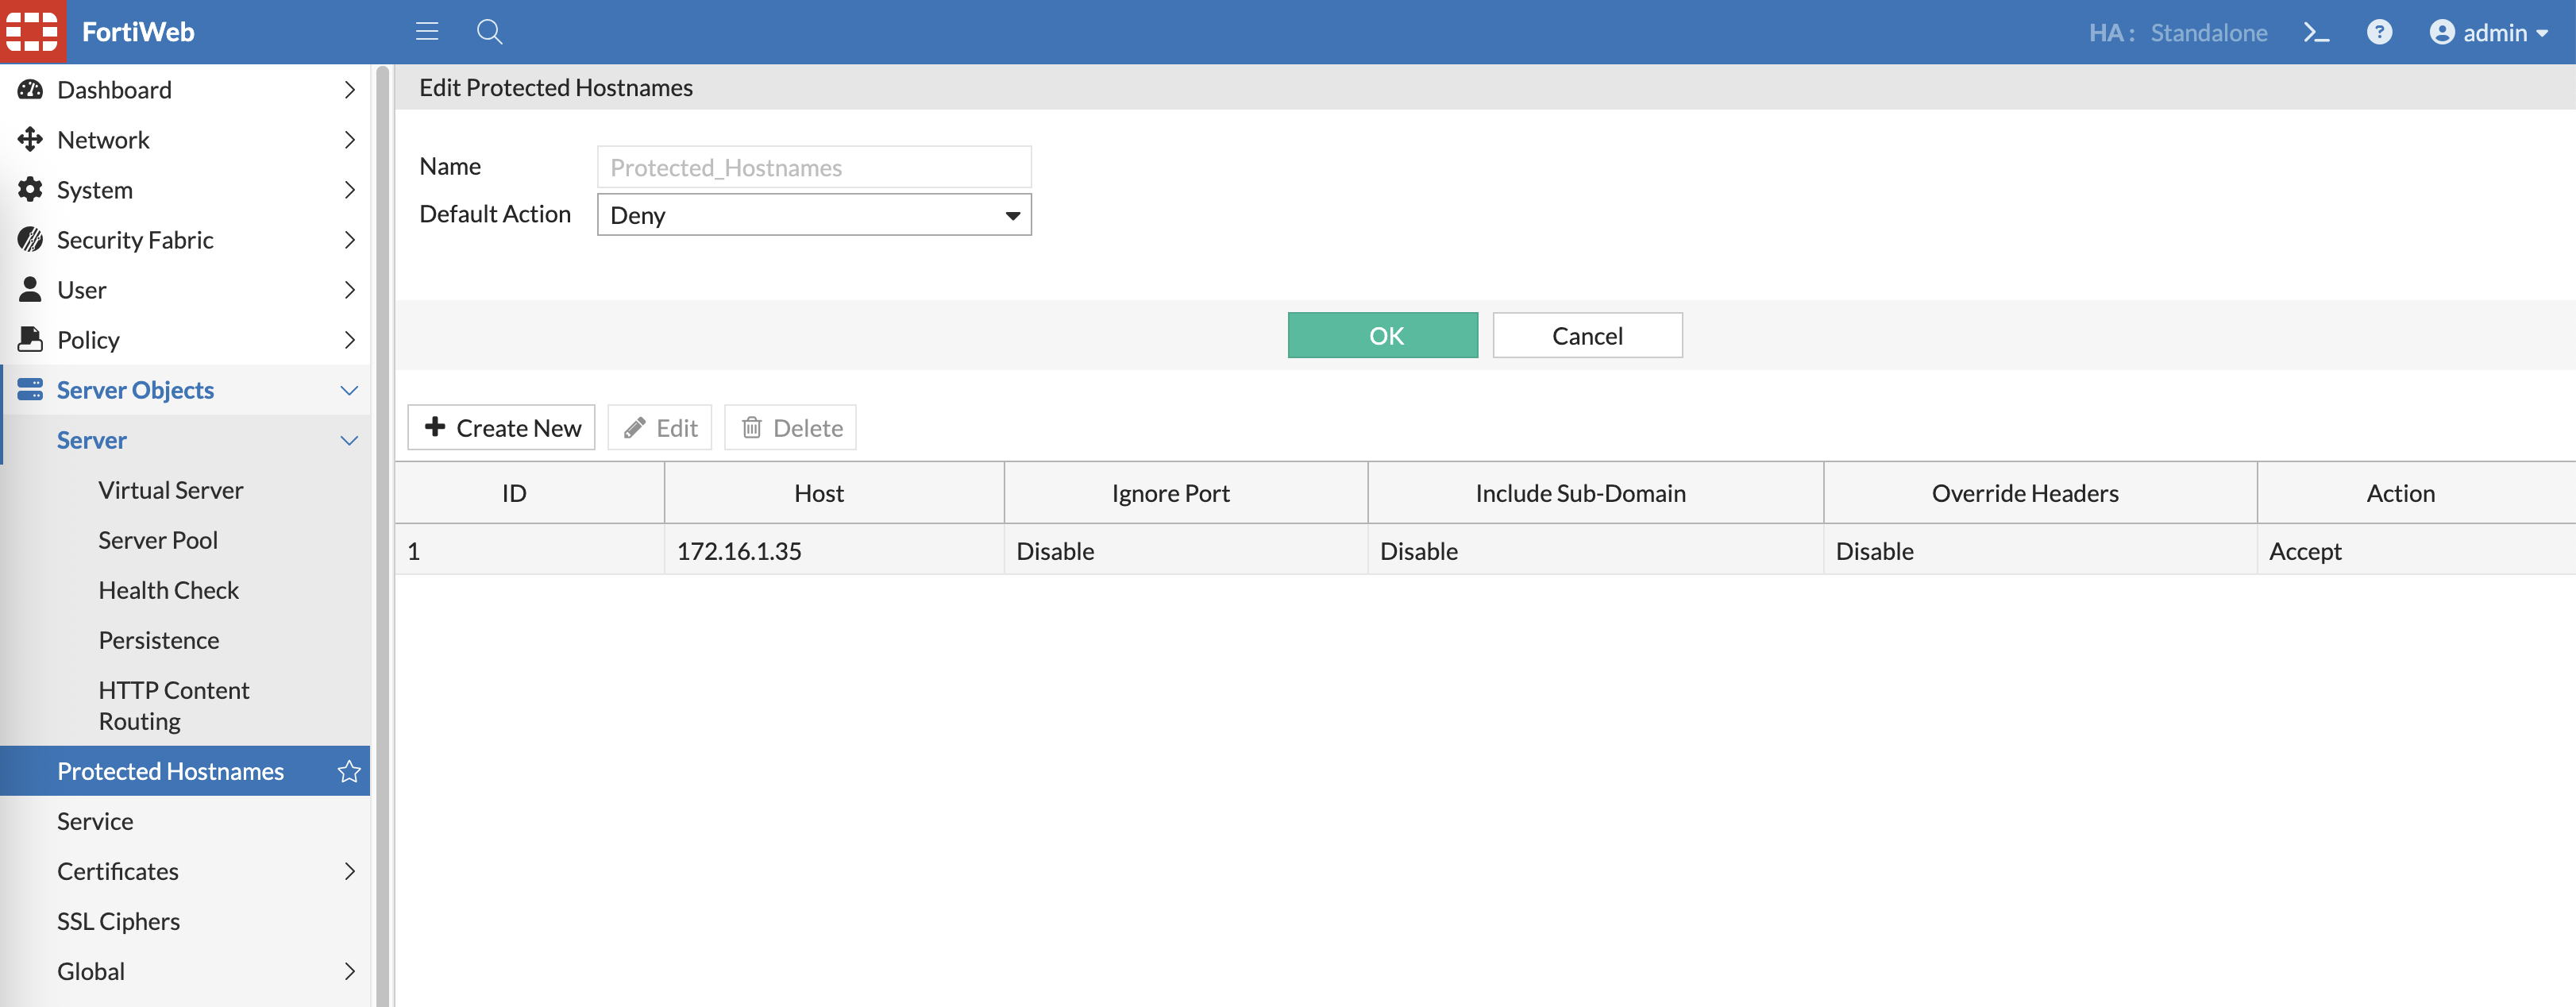Toggle the hamburger menu icon
This screenshot has width=2576, height=1007.
pos(427,32)
